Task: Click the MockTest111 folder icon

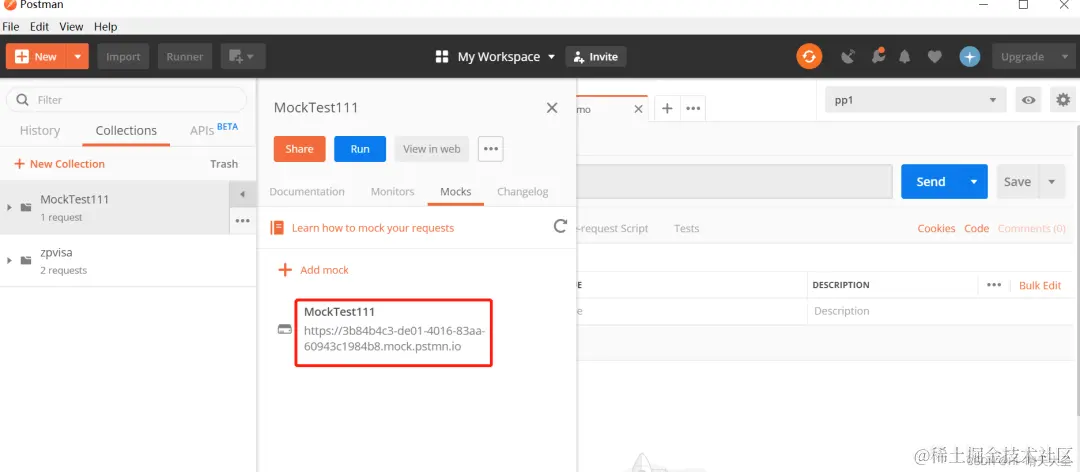Action: 26,207
